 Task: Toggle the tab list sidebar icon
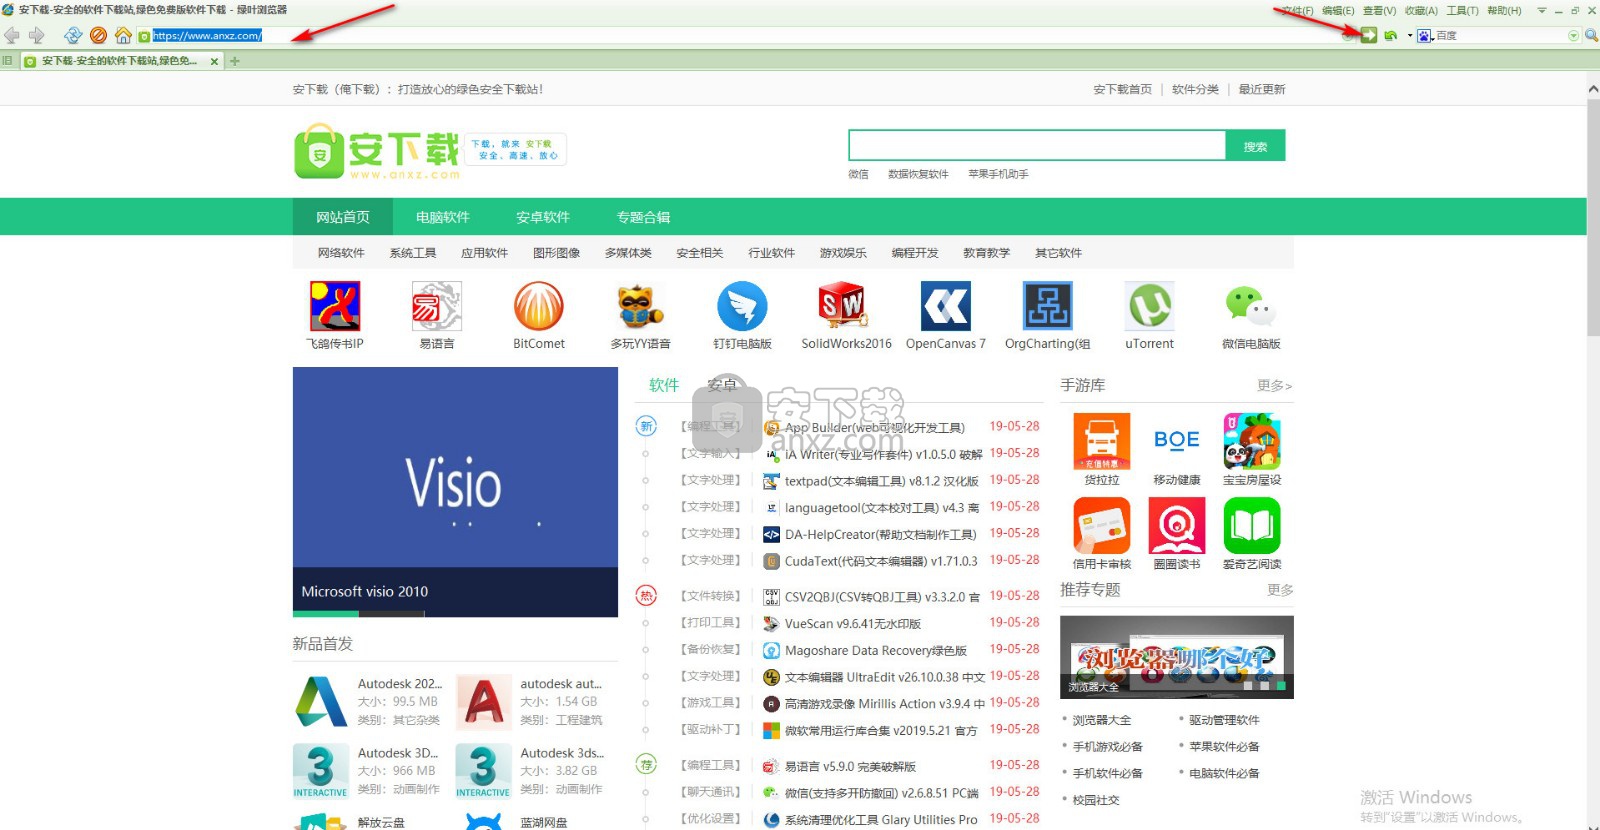[8, 61]
